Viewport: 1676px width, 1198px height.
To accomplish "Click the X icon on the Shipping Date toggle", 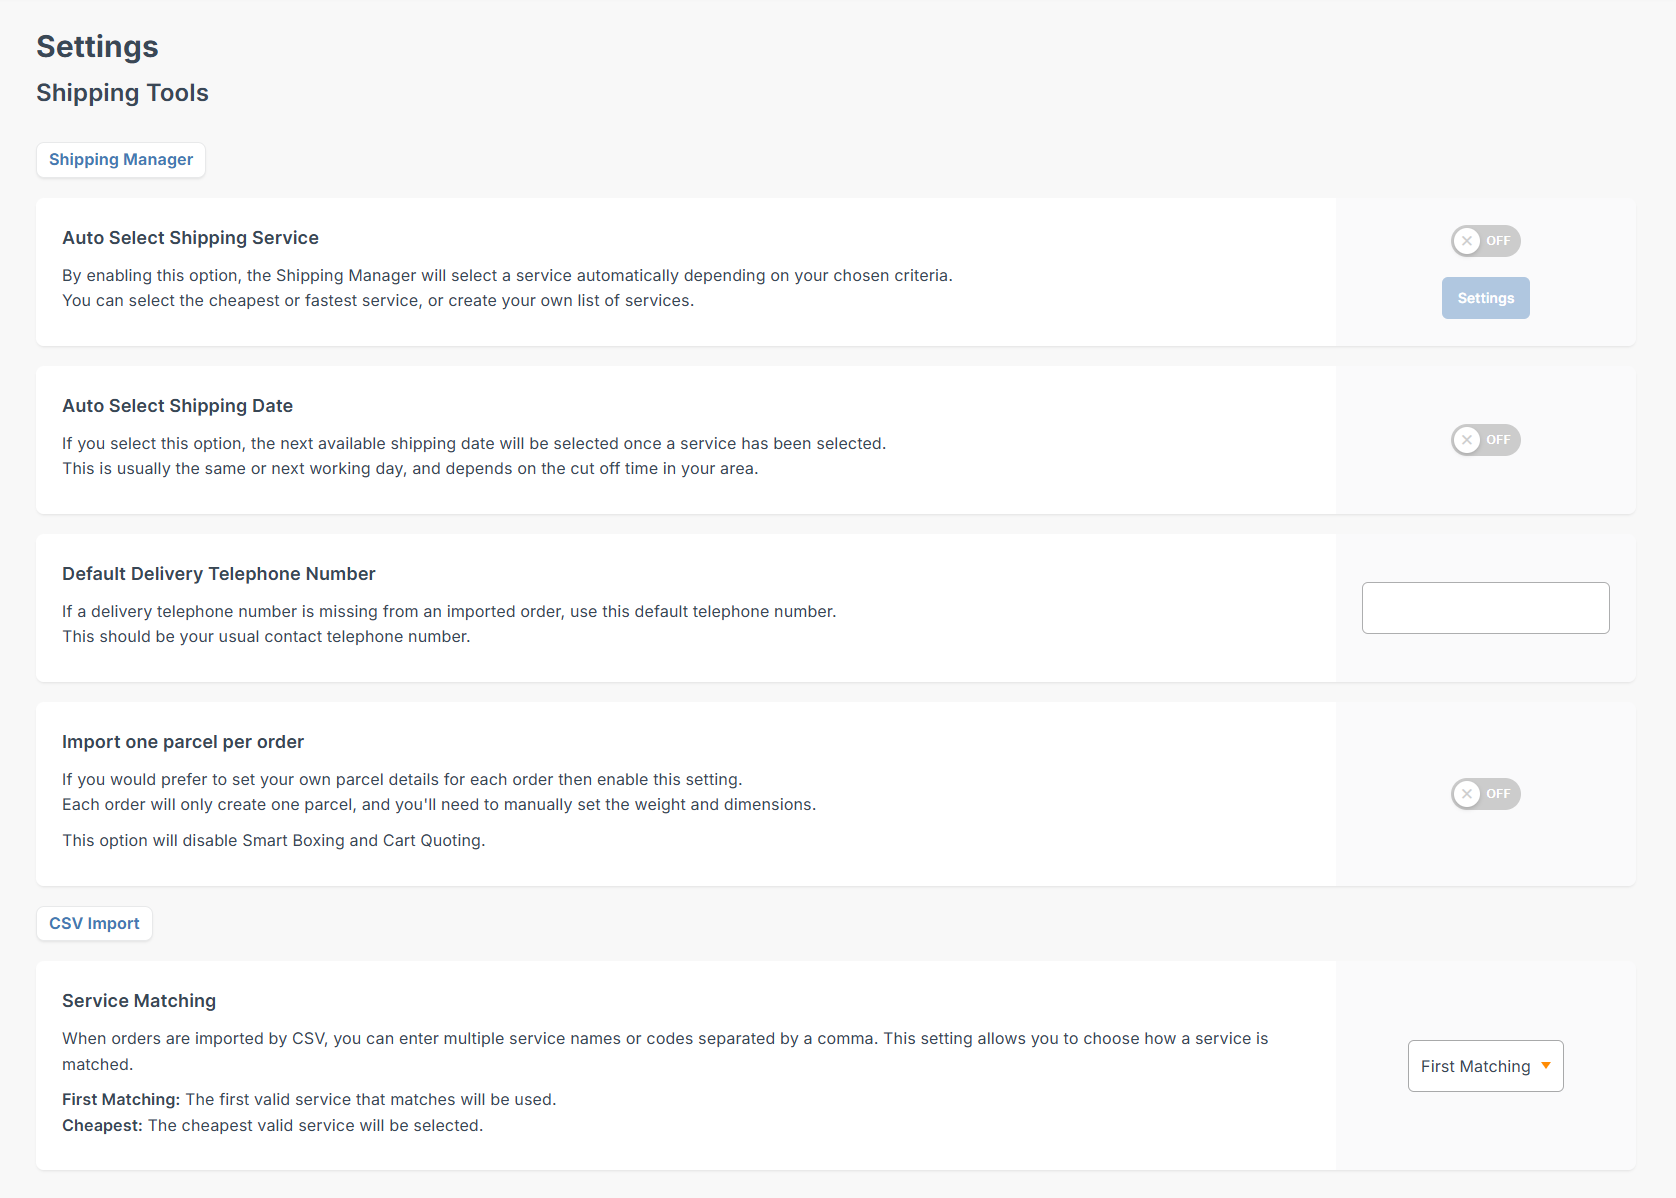I will [x=1467, y=440].
